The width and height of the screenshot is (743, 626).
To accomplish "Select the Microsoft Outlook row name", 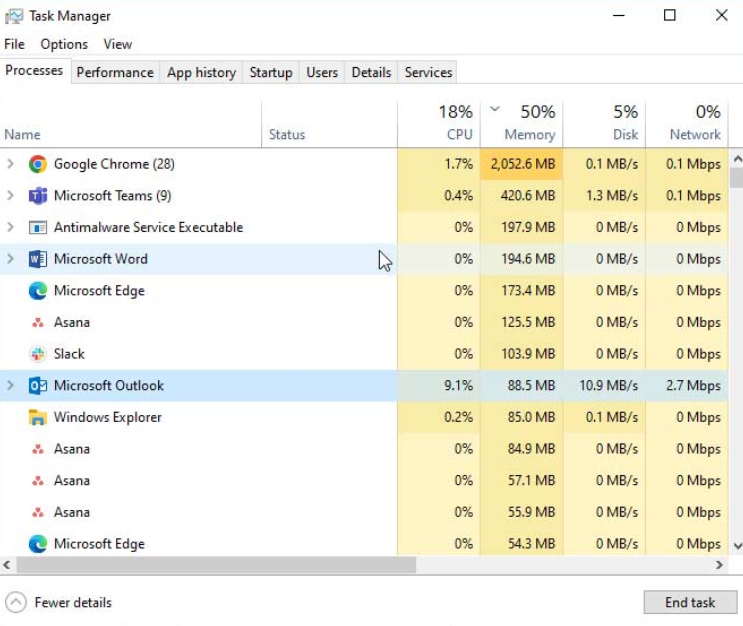I will click(109, 386).
